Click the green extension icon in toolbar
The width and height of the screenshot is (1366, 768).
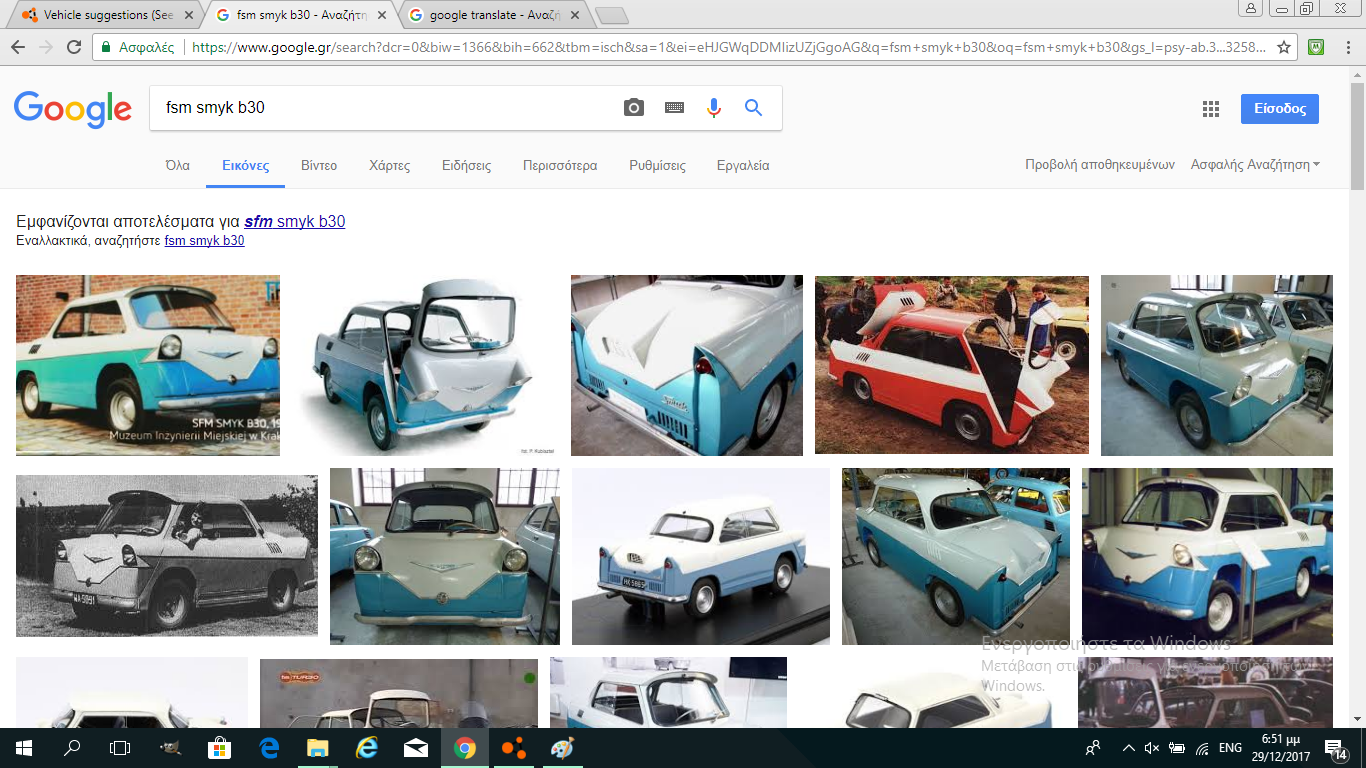[1317, 47]
